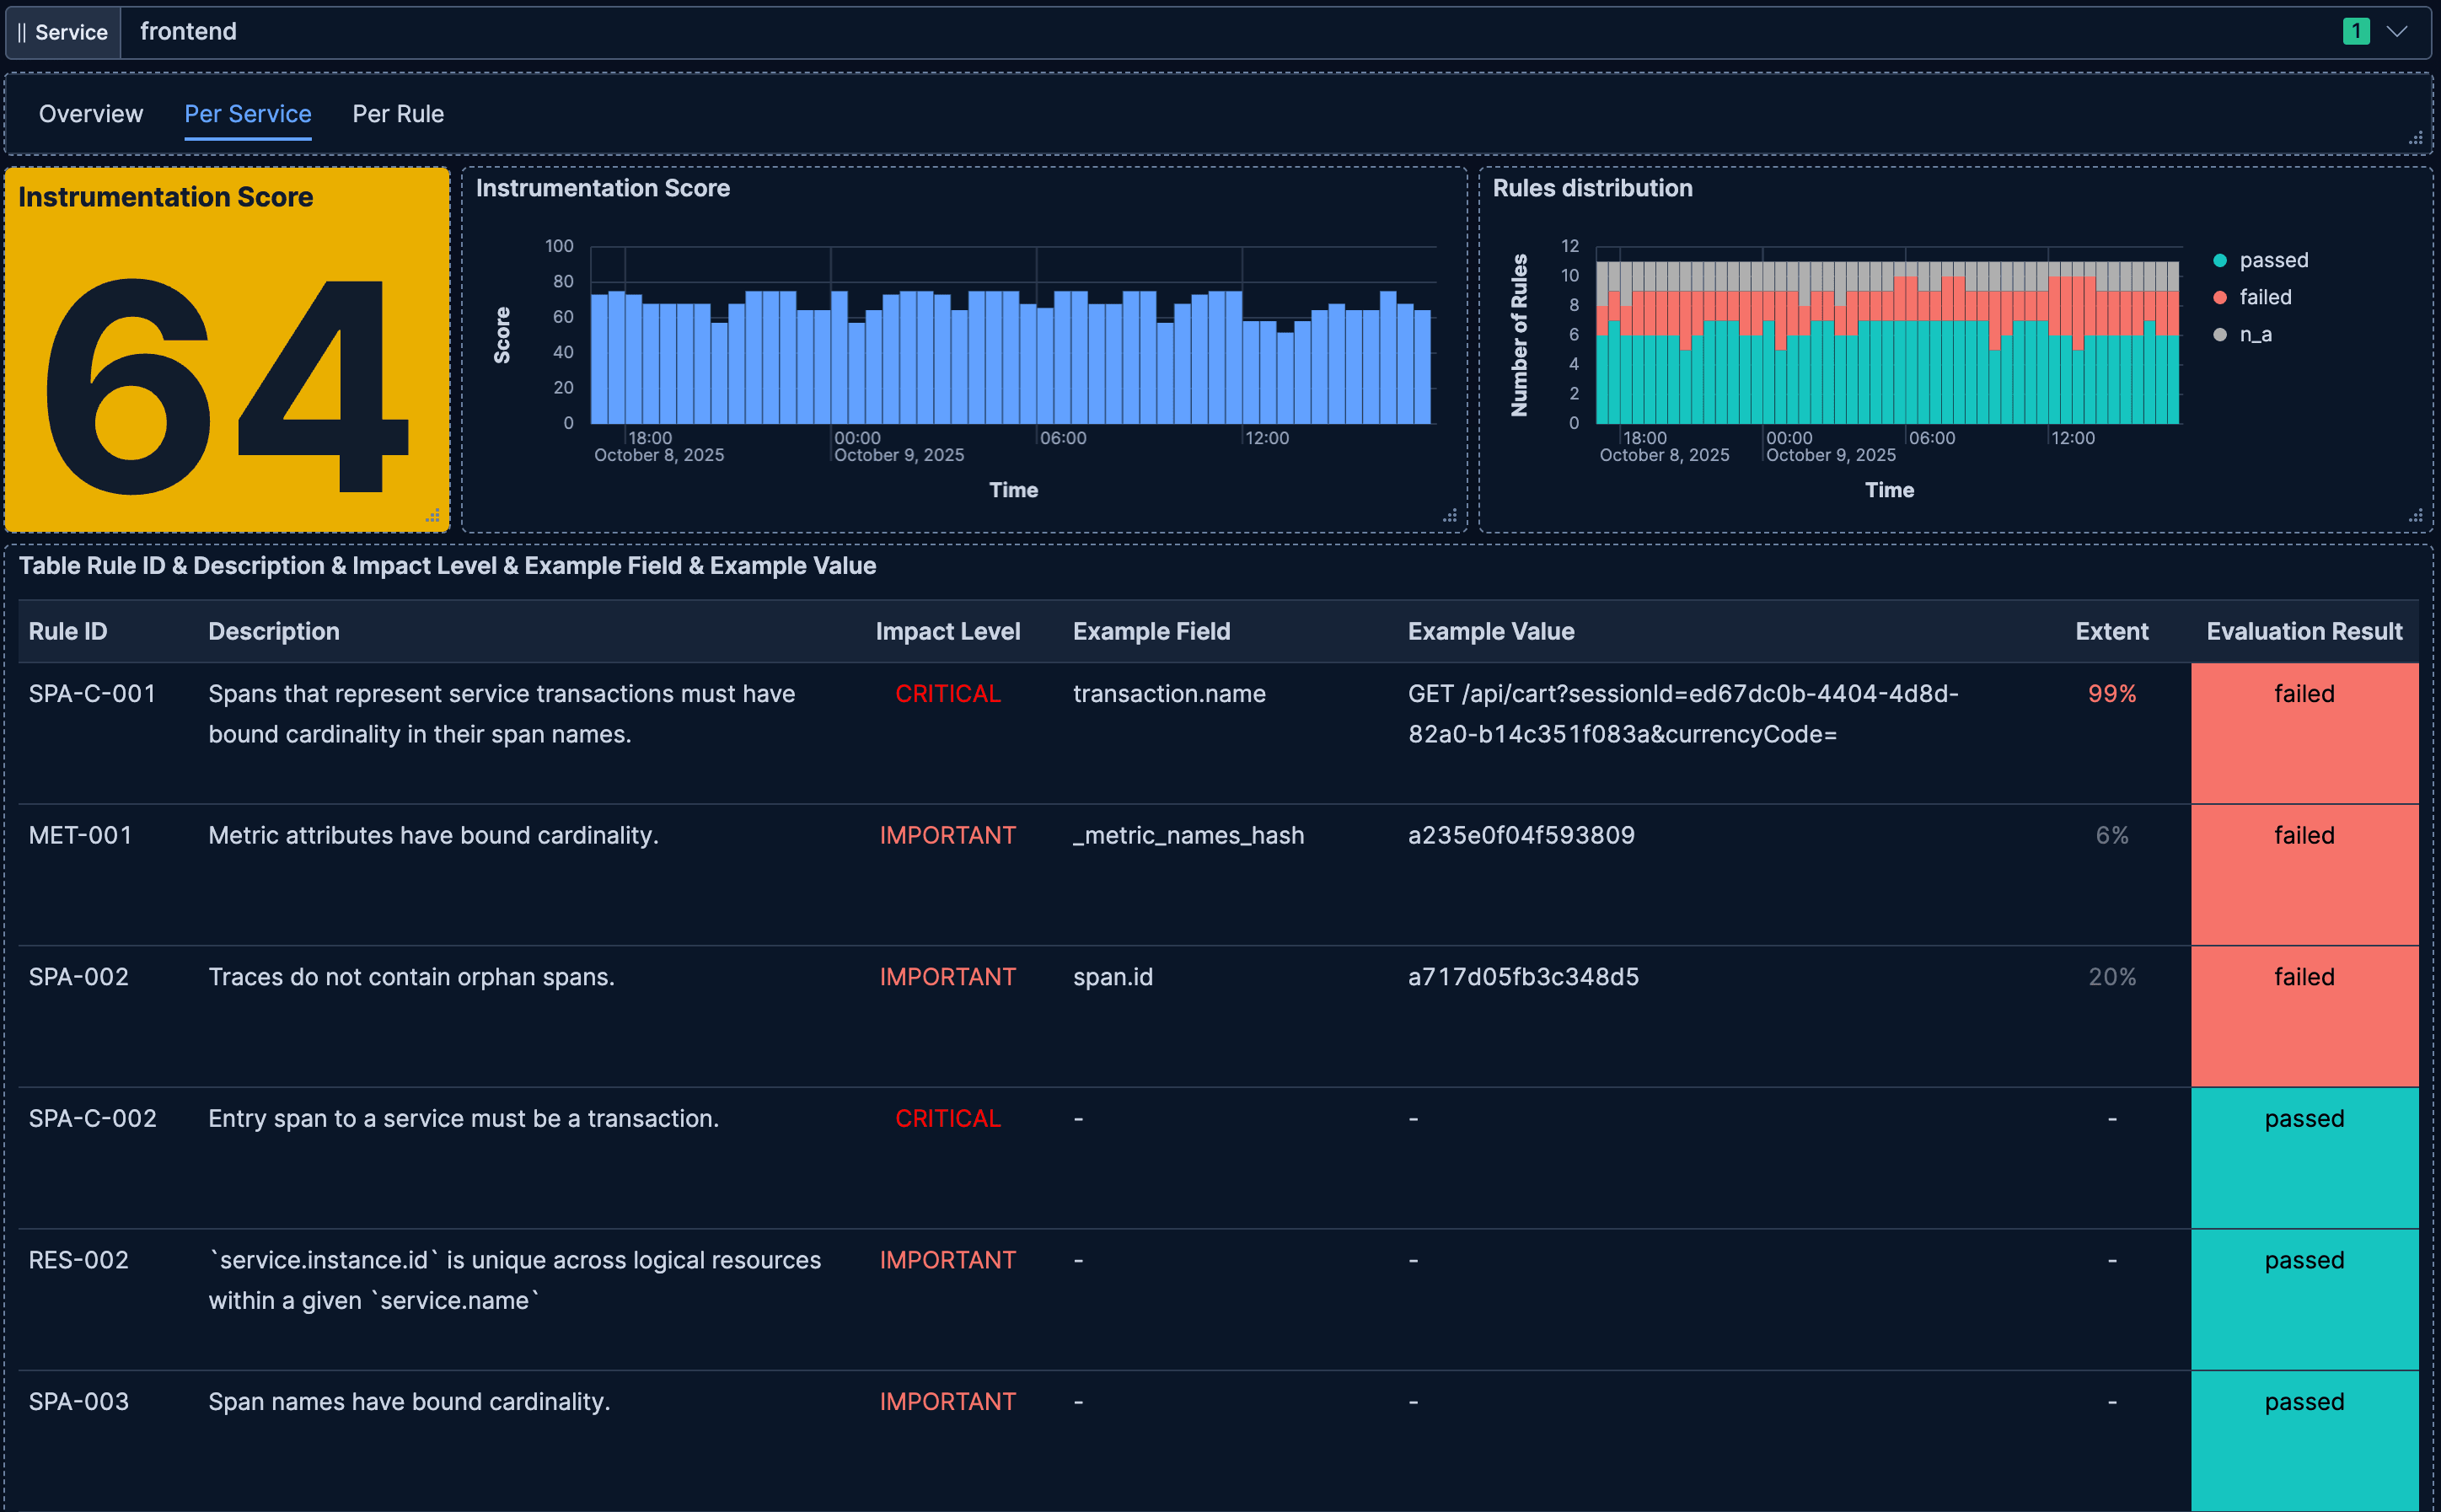Switch to the Overview tab
This screenshot has height=1512, width=2441.
pos(90,113)
